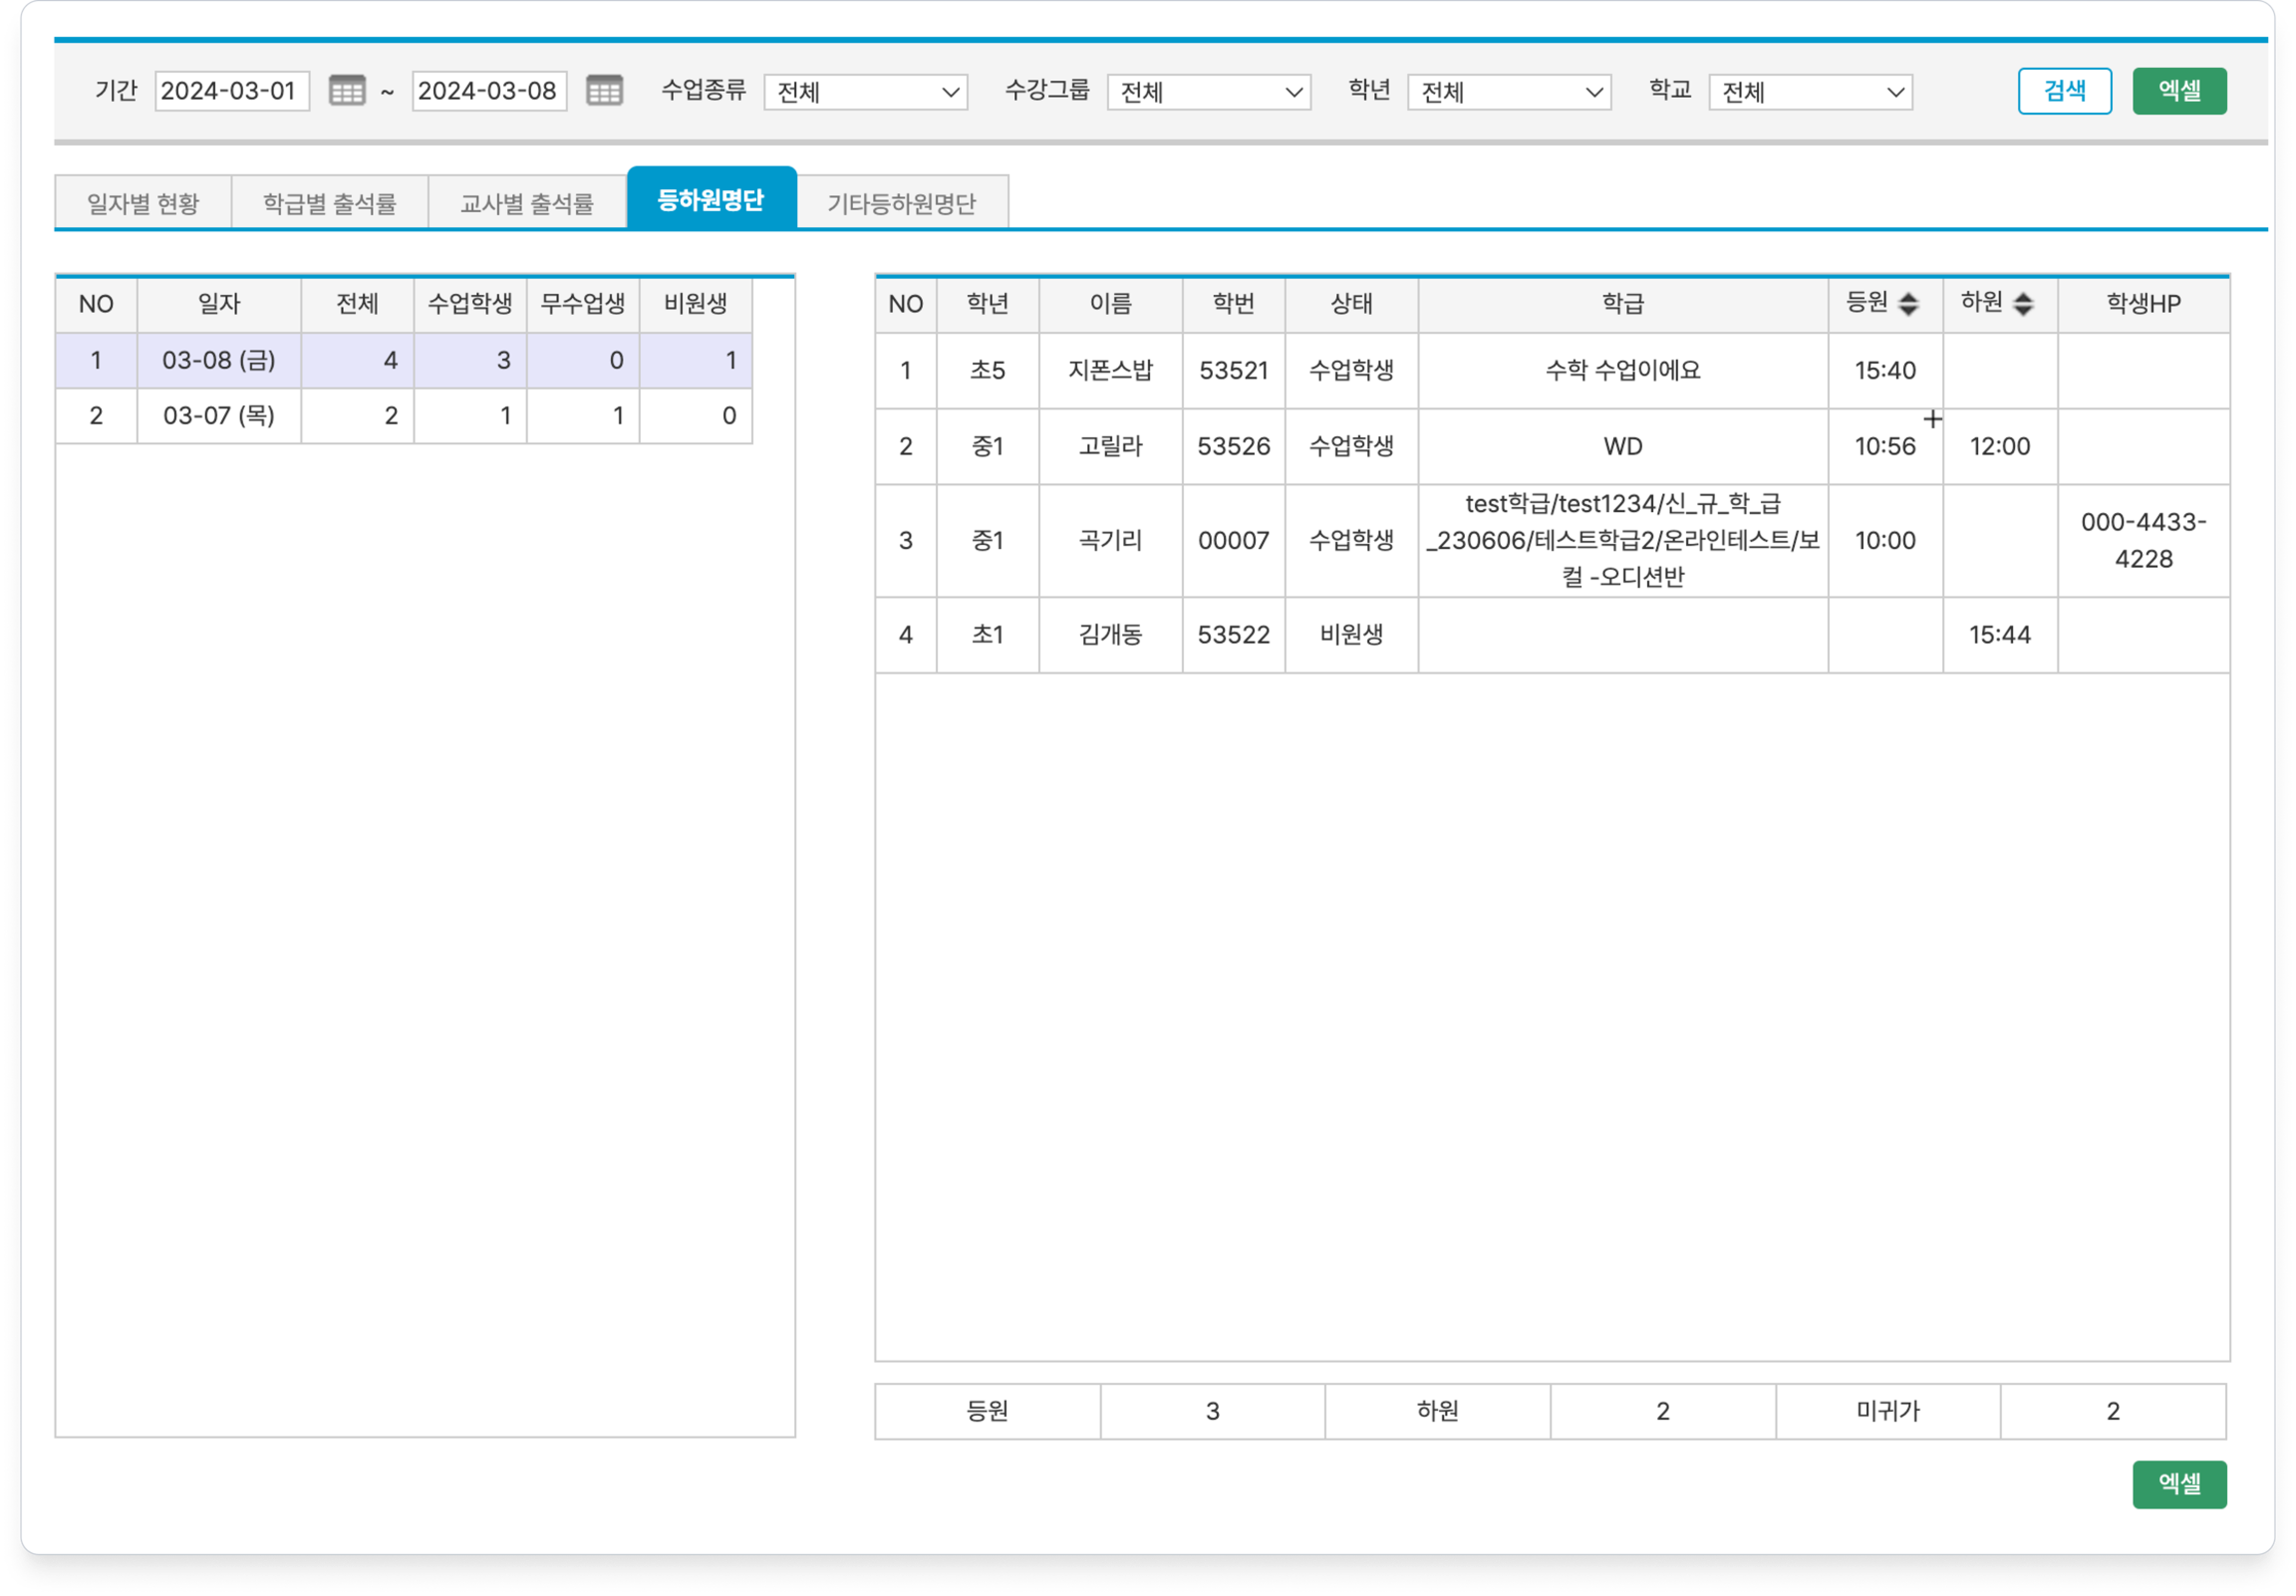2296x1596 pixels.
Task: Open the end date calendar picker
Action: [604, 91]
